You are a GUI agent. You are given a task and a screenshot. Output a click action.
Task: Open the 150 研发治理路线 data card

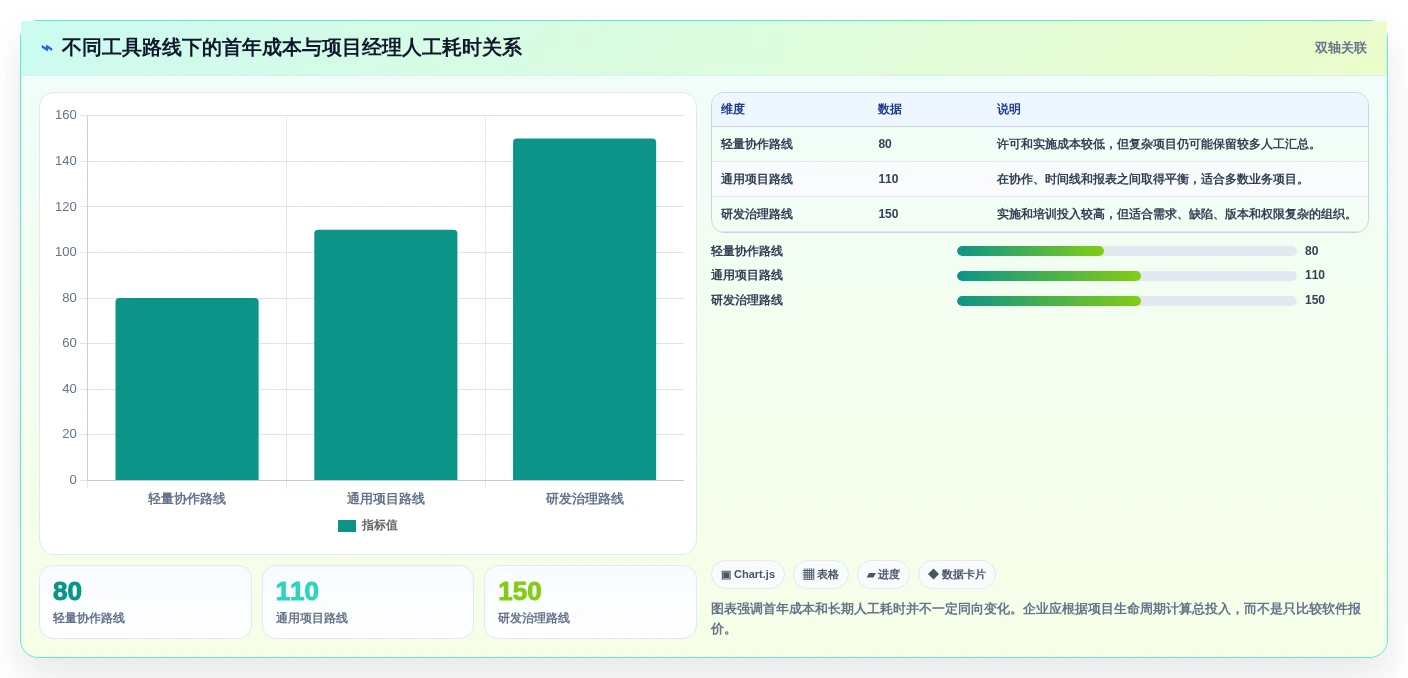click(590, 602)
